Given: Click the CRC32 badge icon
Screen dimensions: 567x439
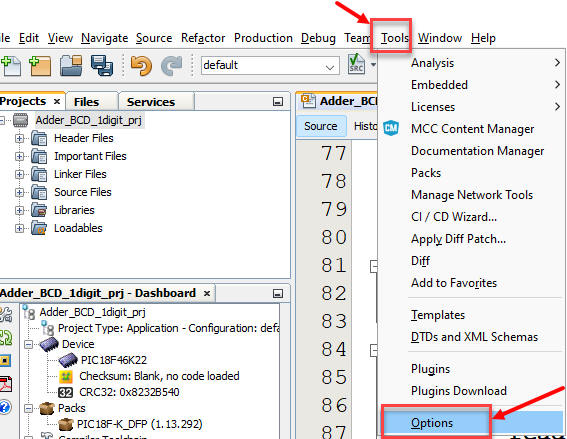Looking at the screenshot, I should (x=65, y=392).
